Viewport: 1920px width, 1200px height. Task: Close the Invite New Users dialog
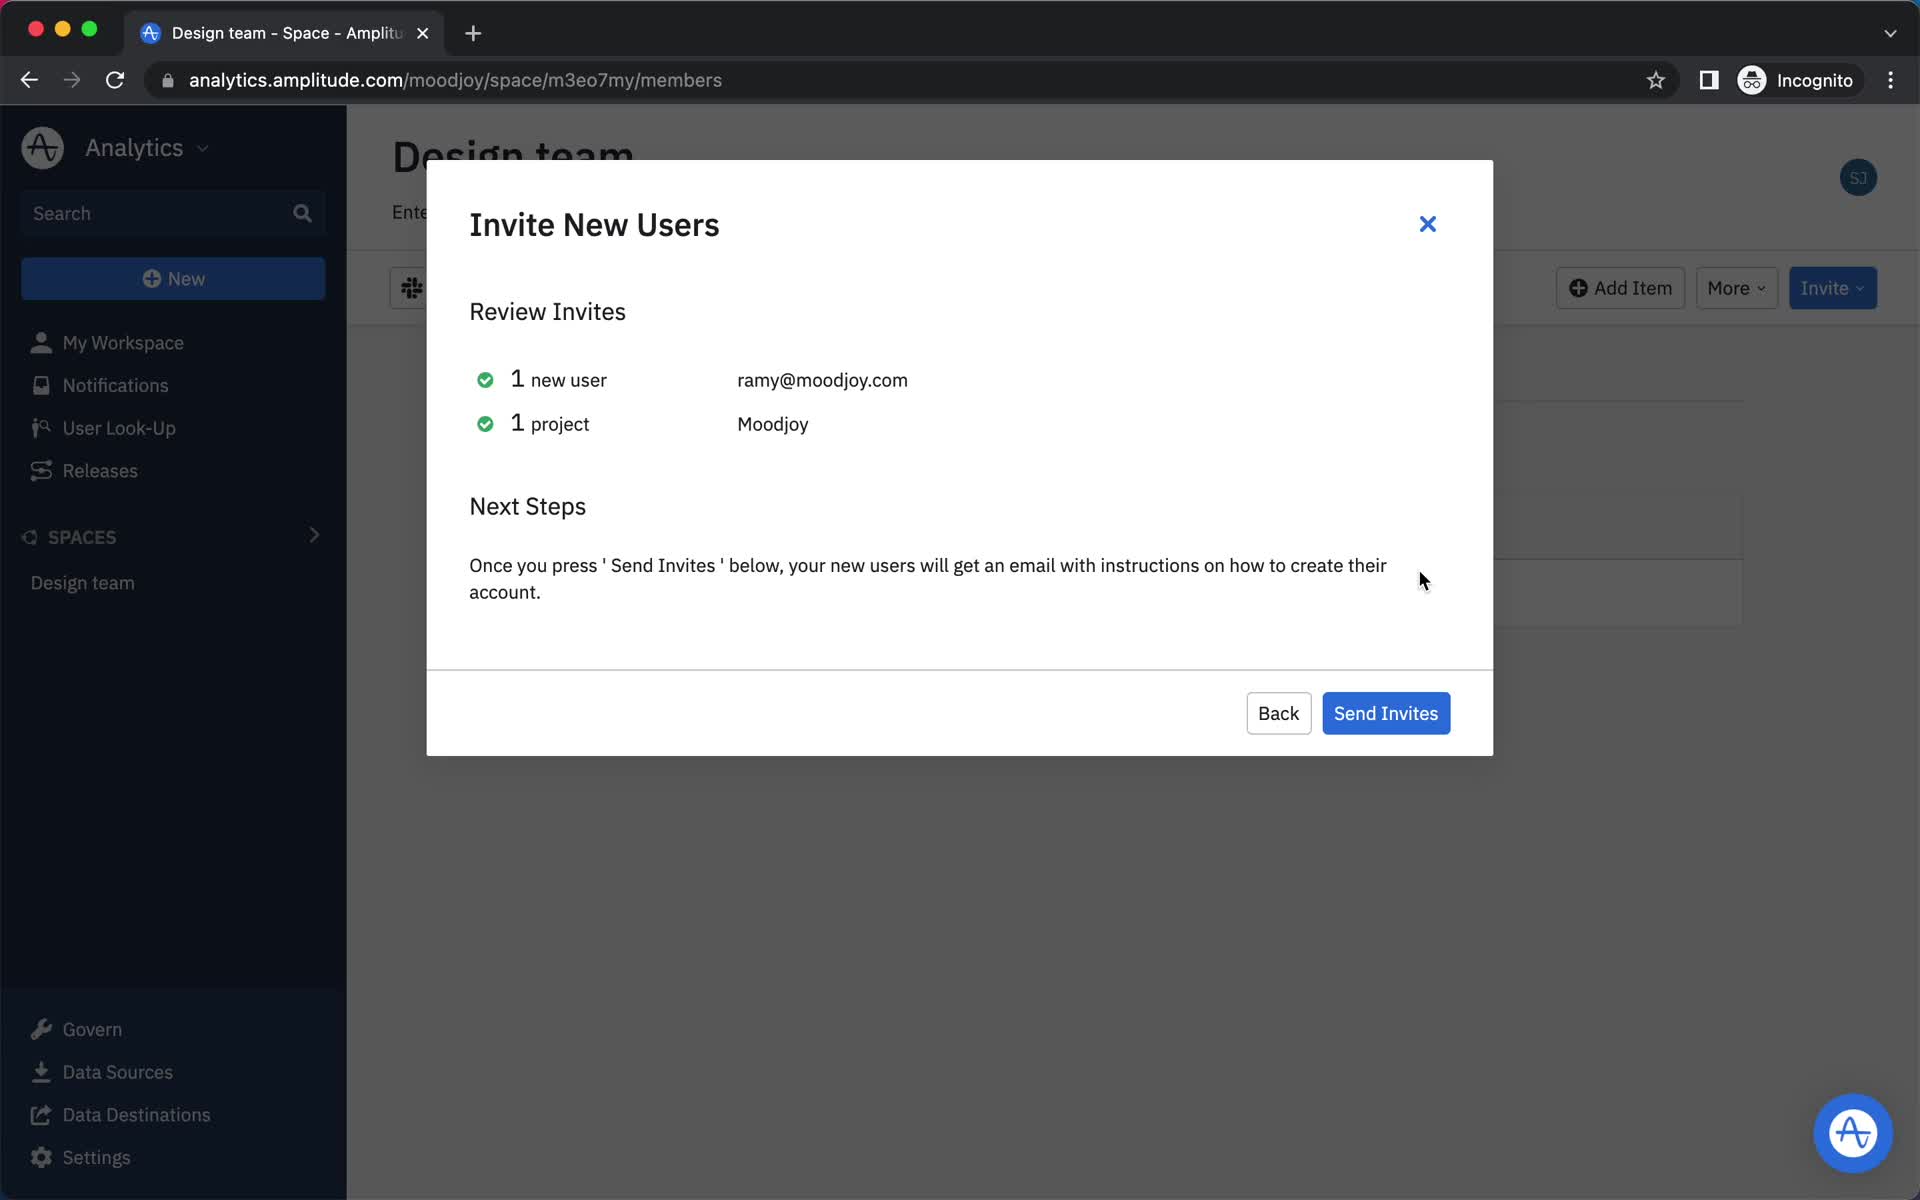(1428, 224)
